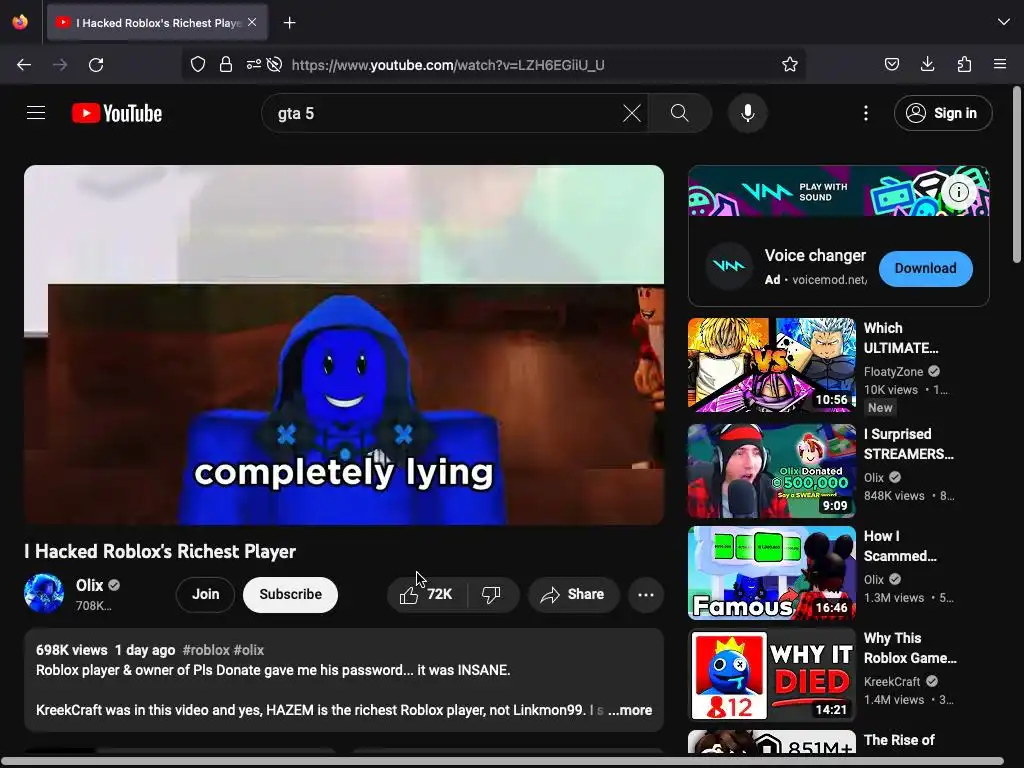Join the Olix channel membership
The image size is (1024, 768).
205,594
